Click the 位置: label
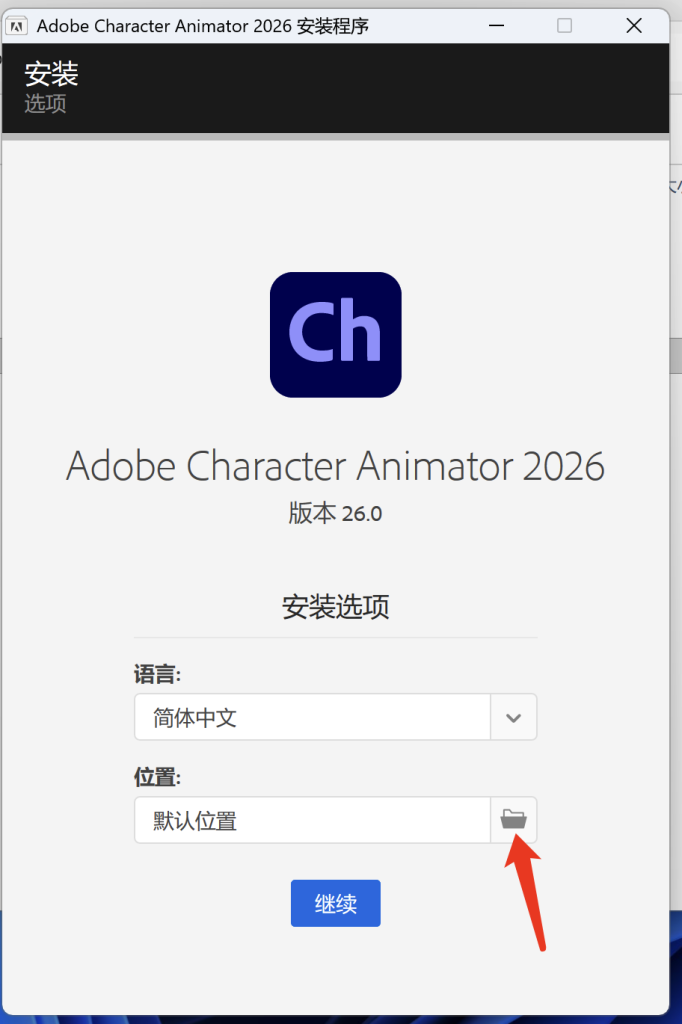Image resolution: width=682 pixels, height=1024 pixels. click(158, 777)
